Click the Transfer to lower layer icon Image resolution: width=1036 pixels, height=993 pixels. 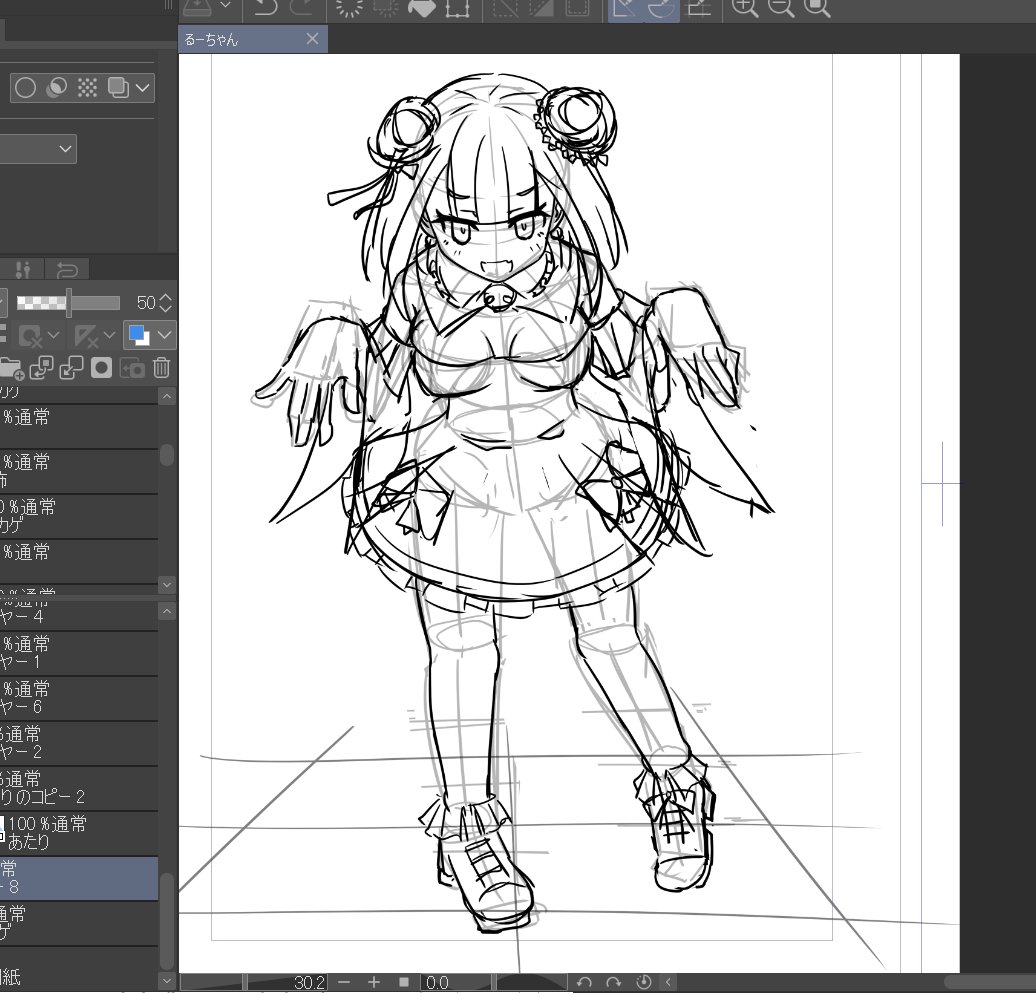[x=41, y=369]
